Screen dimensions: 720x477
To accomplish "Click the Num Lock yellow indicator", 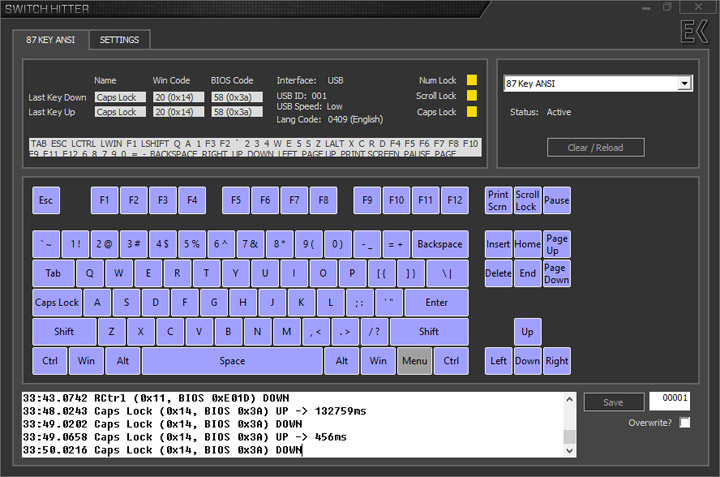I will (x=473, y=80).
